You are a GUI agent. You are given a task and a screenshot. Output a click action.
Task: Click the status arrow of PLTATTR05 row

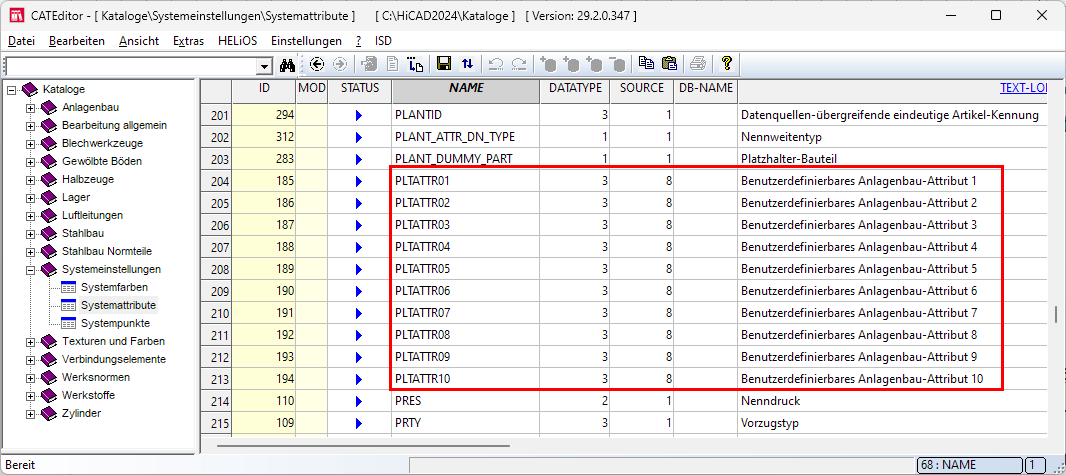pyautogui.click(x=360, y=269)
